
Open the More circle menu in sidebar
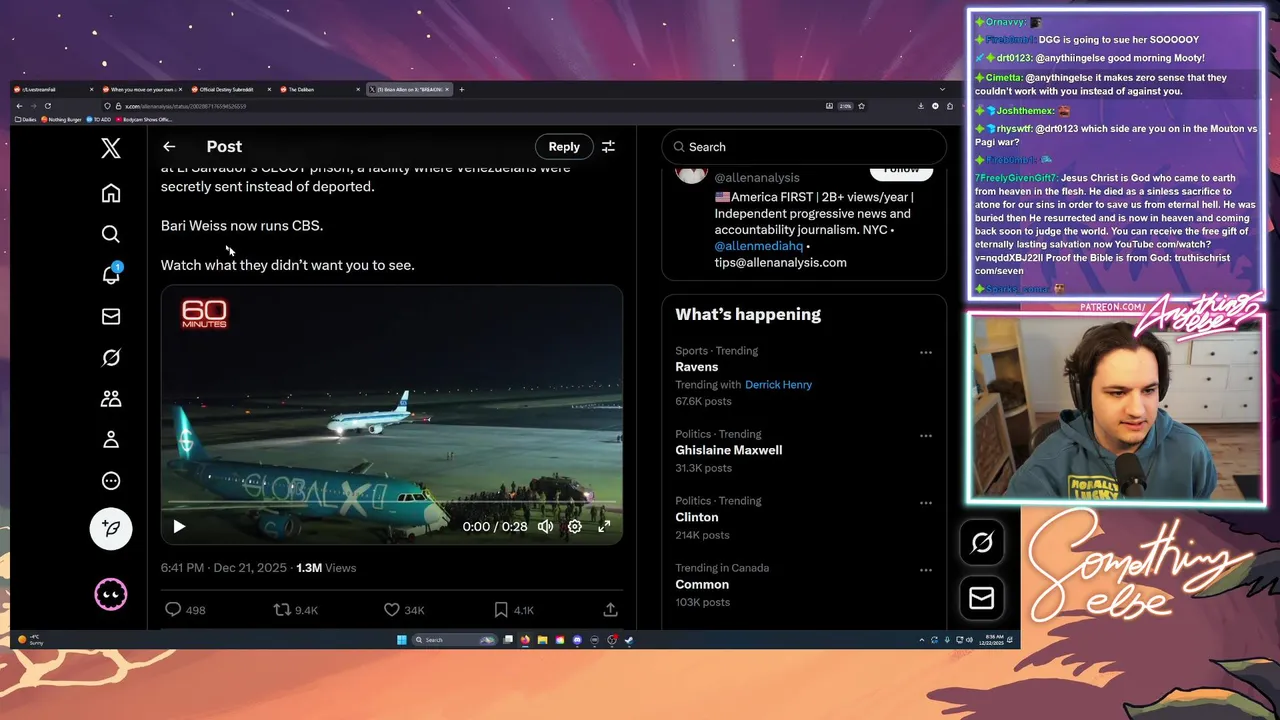(111, 480)
